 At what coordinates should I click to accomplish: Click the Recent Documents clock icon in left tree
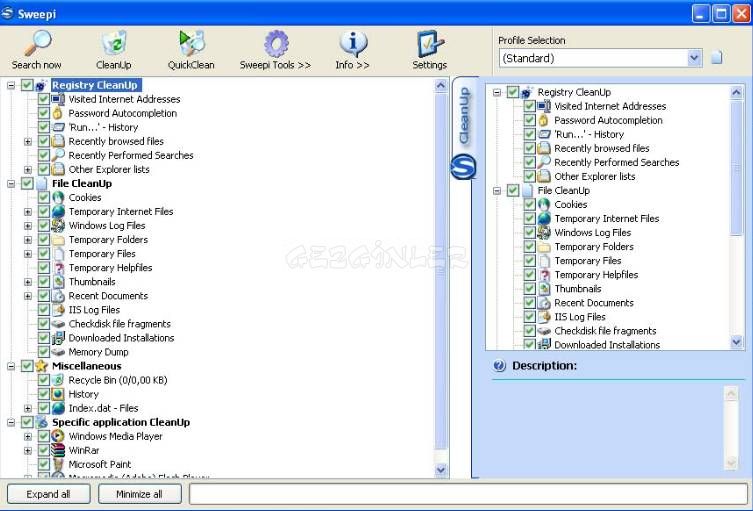coord(58,296)
